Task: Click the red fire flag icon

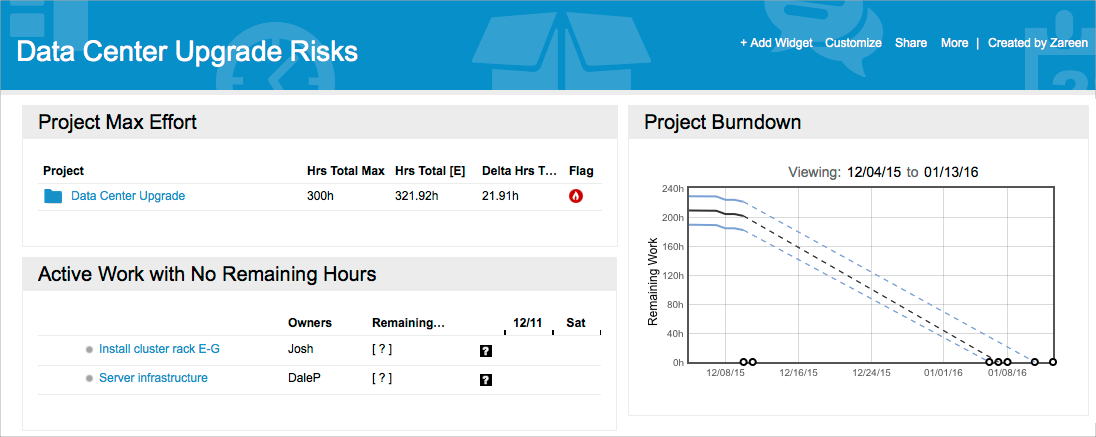Action: [576, 196]
